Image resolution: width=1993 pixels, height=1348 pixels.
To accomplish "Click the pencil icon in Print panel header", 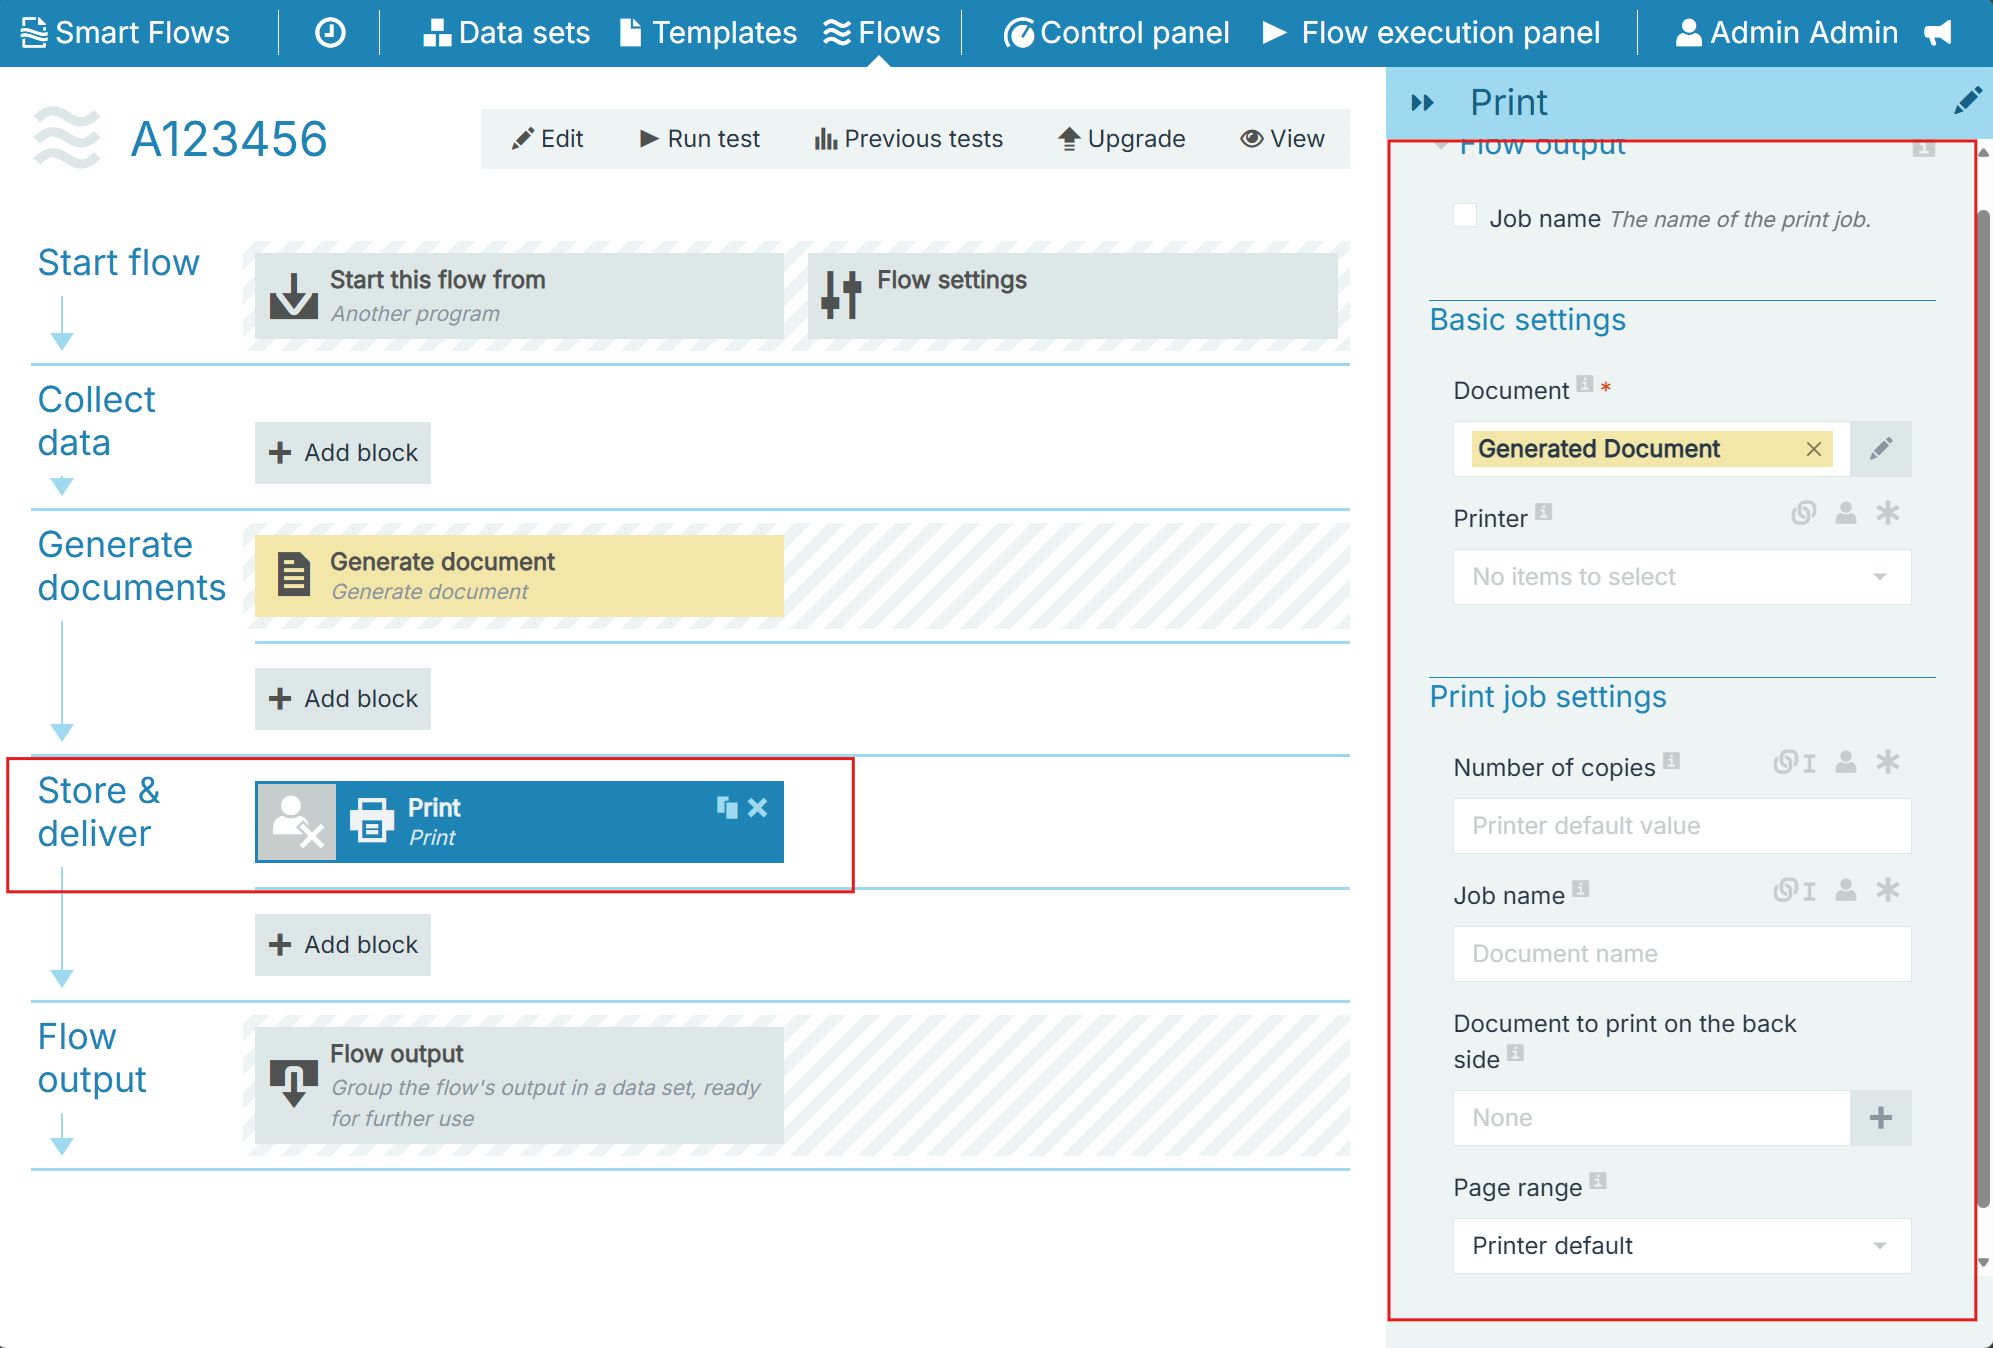I will click(1967, 101).
